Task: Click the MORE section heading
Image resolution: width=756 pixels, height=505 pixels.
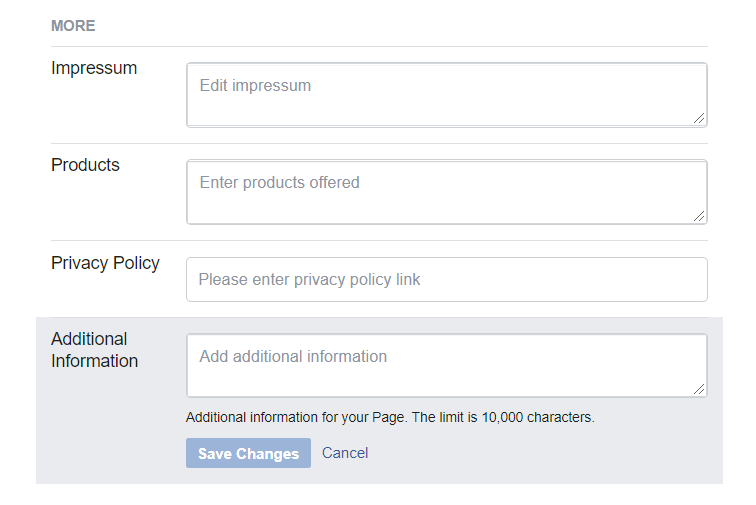Action: 73,26
